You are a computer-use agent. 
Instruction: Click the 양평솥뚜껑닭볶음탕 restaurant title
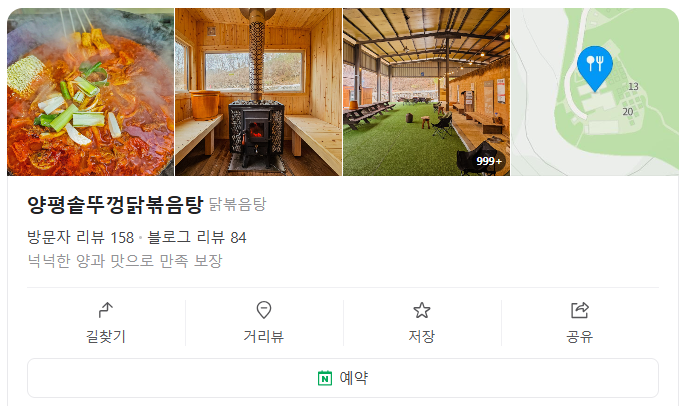(x=115, y=205)
